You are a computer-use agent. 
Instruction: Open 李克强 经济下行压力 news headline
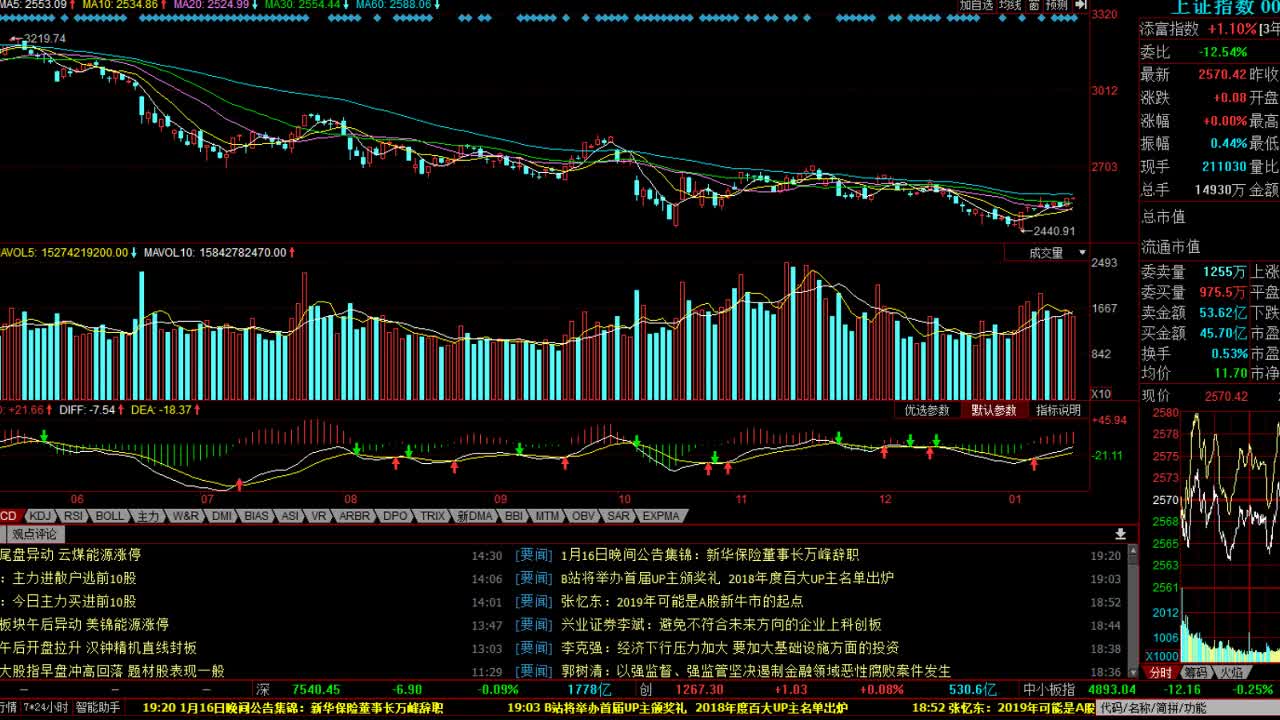(729, 647)
